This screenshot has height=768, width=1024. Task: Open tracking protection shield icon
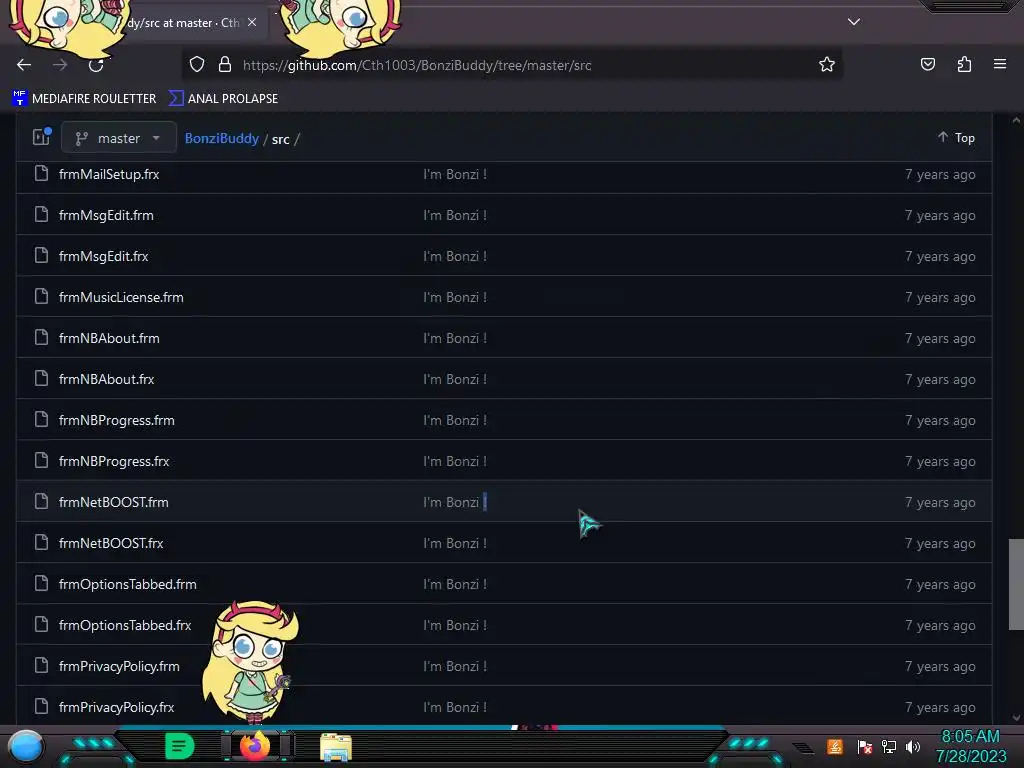pyautogui.click(x=197, y=65)
